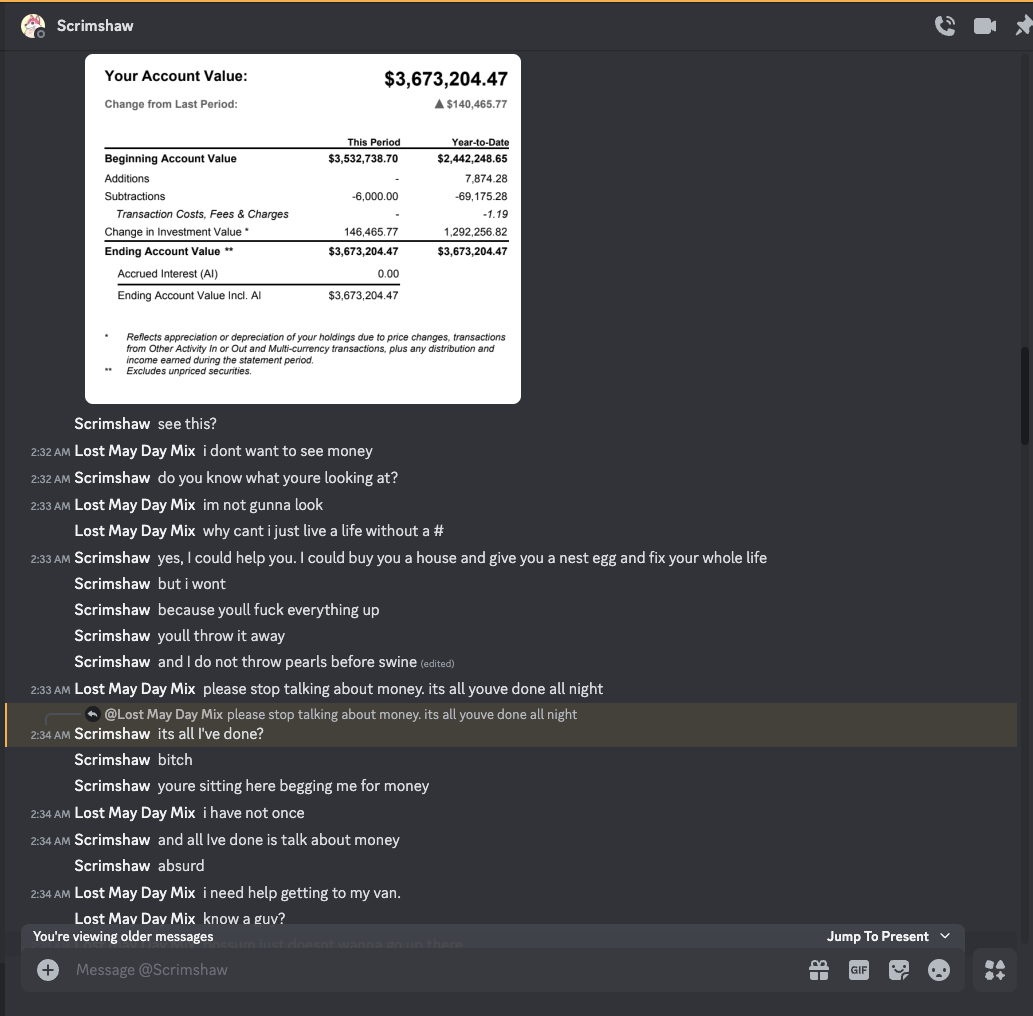Viewport: 1033px width, 1016px height.
Task: Click the Scrimshaw title in header
Action: click(95, 26)
